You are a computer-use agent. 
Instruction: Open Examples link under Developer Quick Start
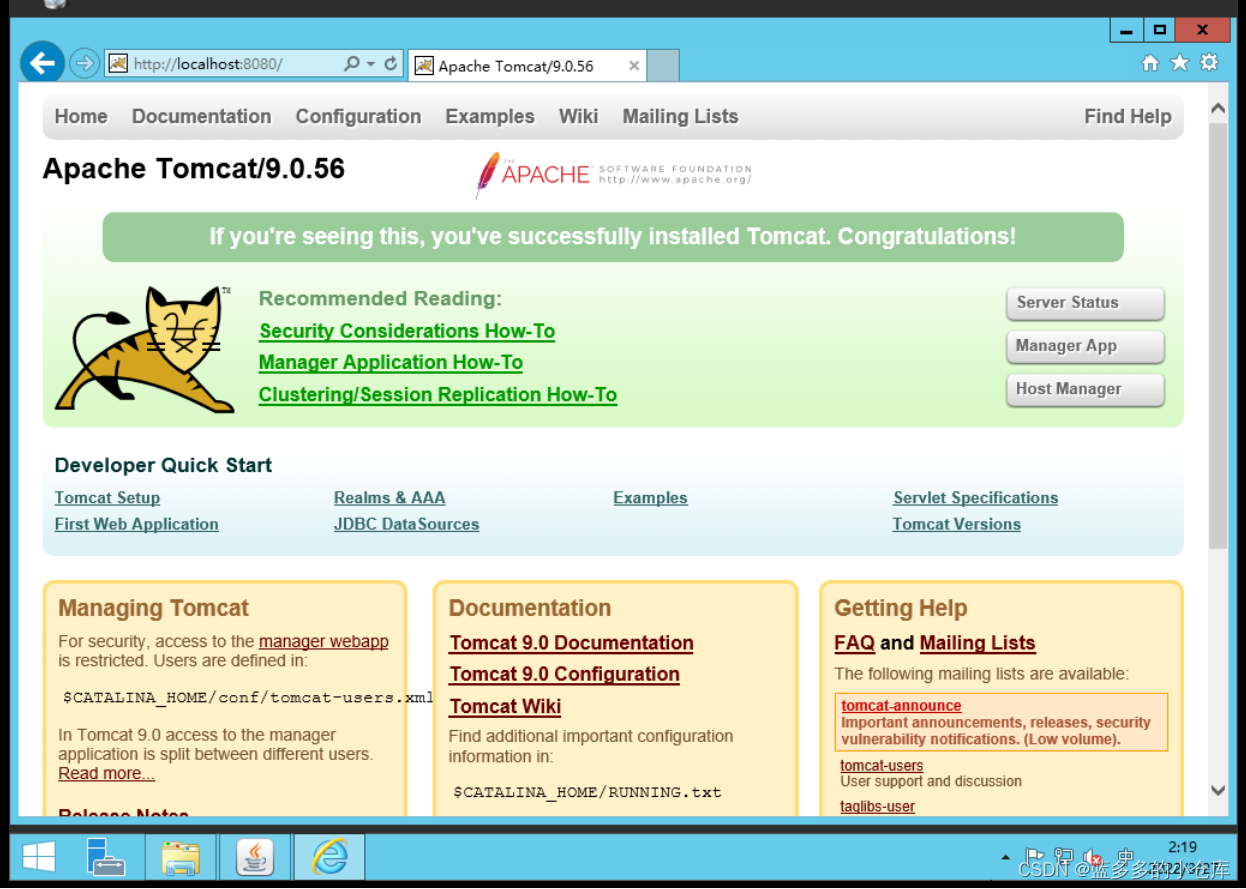click(x=650, y=497)
